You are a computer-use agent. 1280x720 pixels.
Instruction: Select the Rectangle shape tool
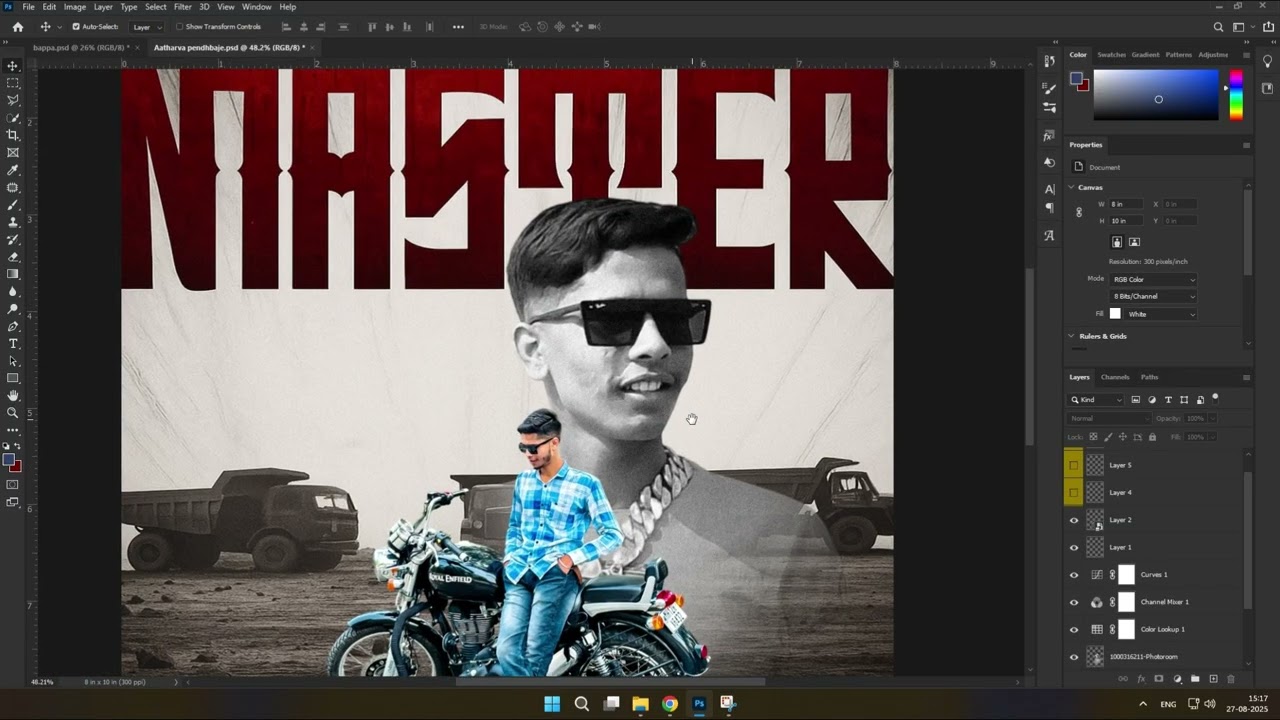pos(13,378)
